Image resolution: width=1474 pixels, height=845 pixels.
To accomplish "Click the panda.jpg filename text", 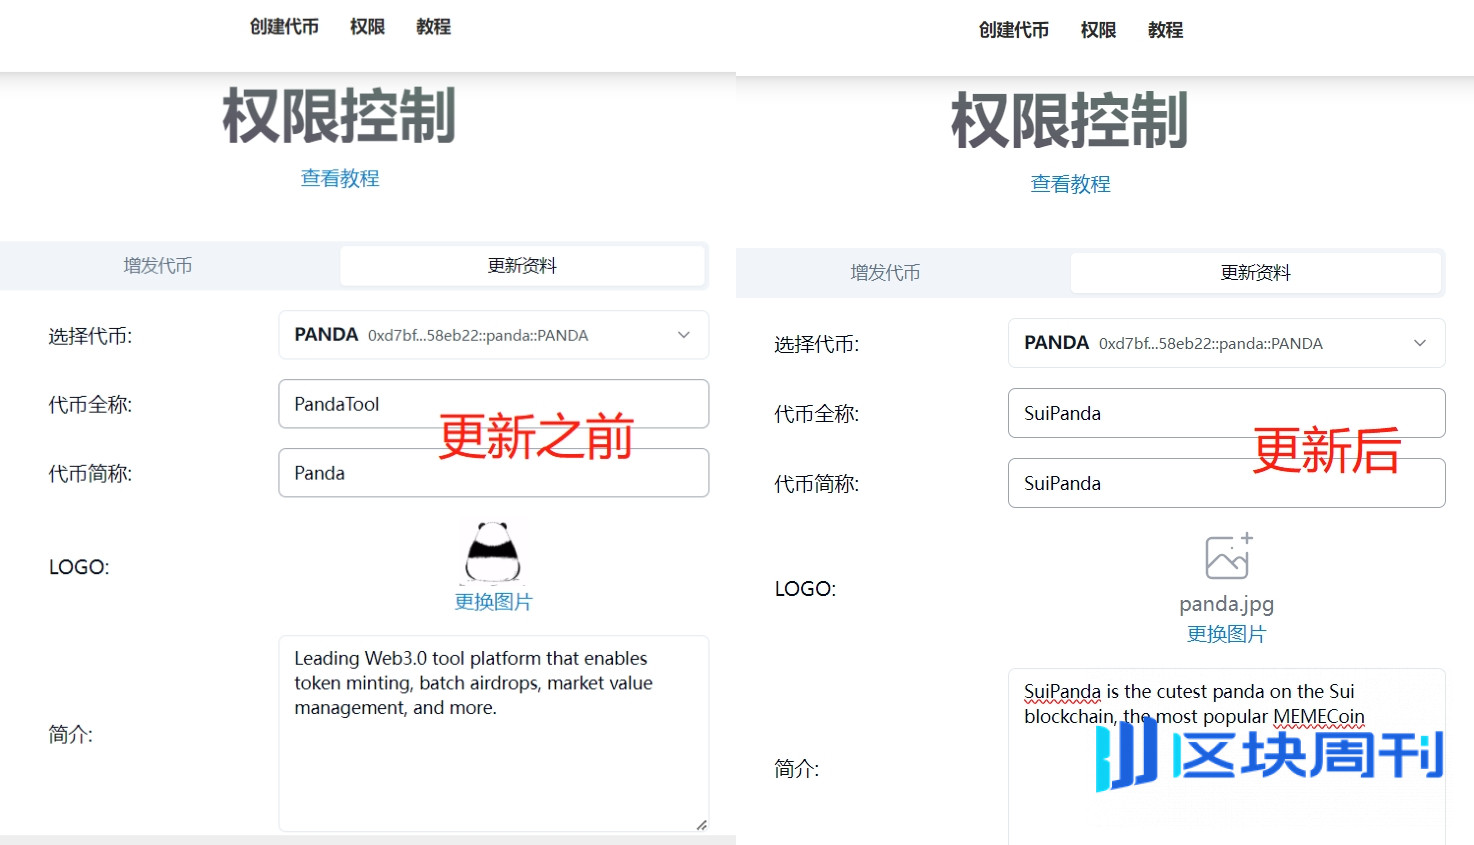I will (x=1226, y=604).
